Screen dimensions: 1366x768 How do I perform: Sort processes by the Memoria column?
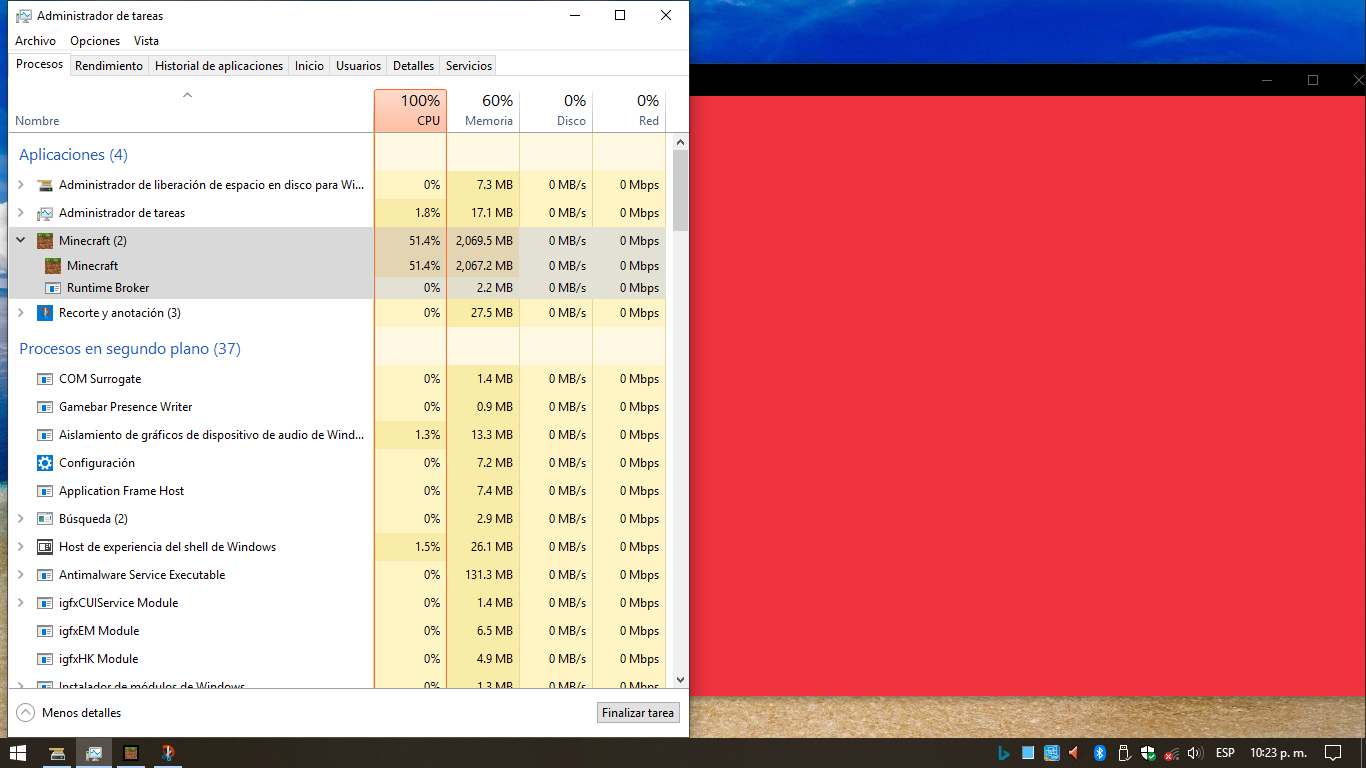tap(484, 111)
